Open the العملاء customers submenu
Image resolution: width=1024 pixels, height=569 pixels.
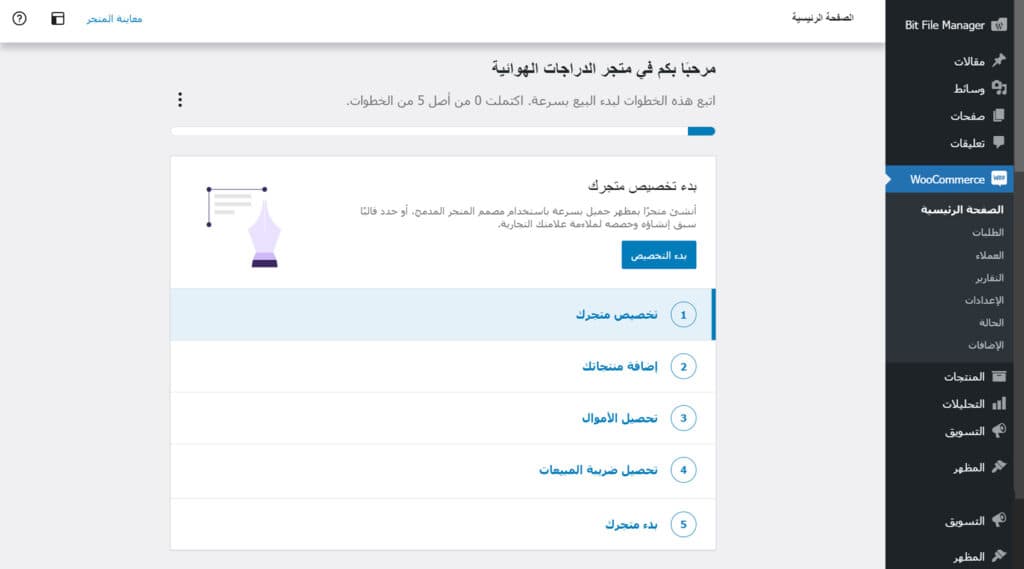click(x=989, y=255)
